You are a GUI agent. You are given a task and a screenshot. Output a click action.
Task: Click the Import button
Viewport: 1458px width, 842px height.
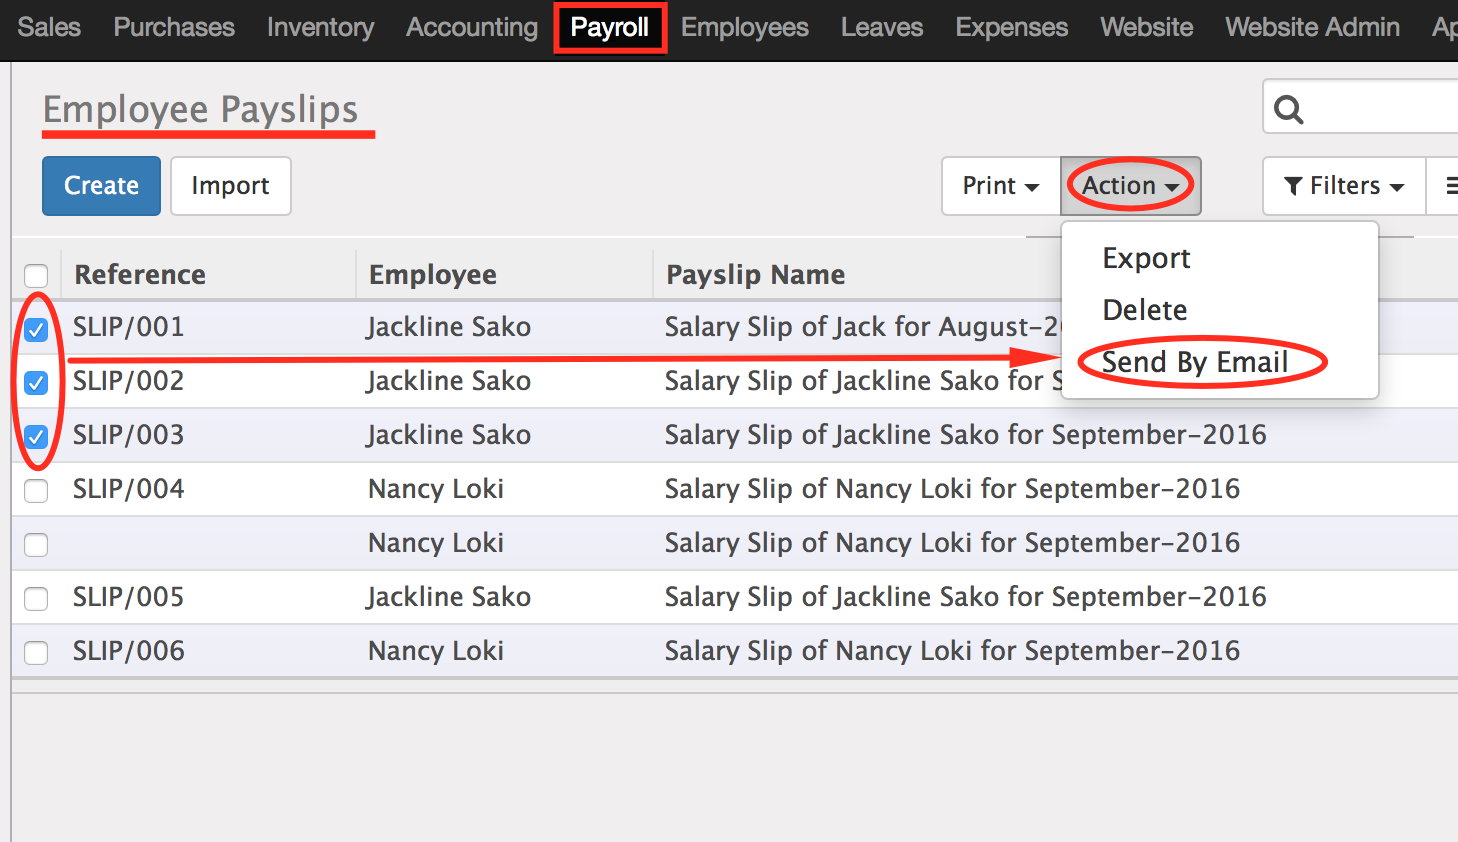pos(230,186)
